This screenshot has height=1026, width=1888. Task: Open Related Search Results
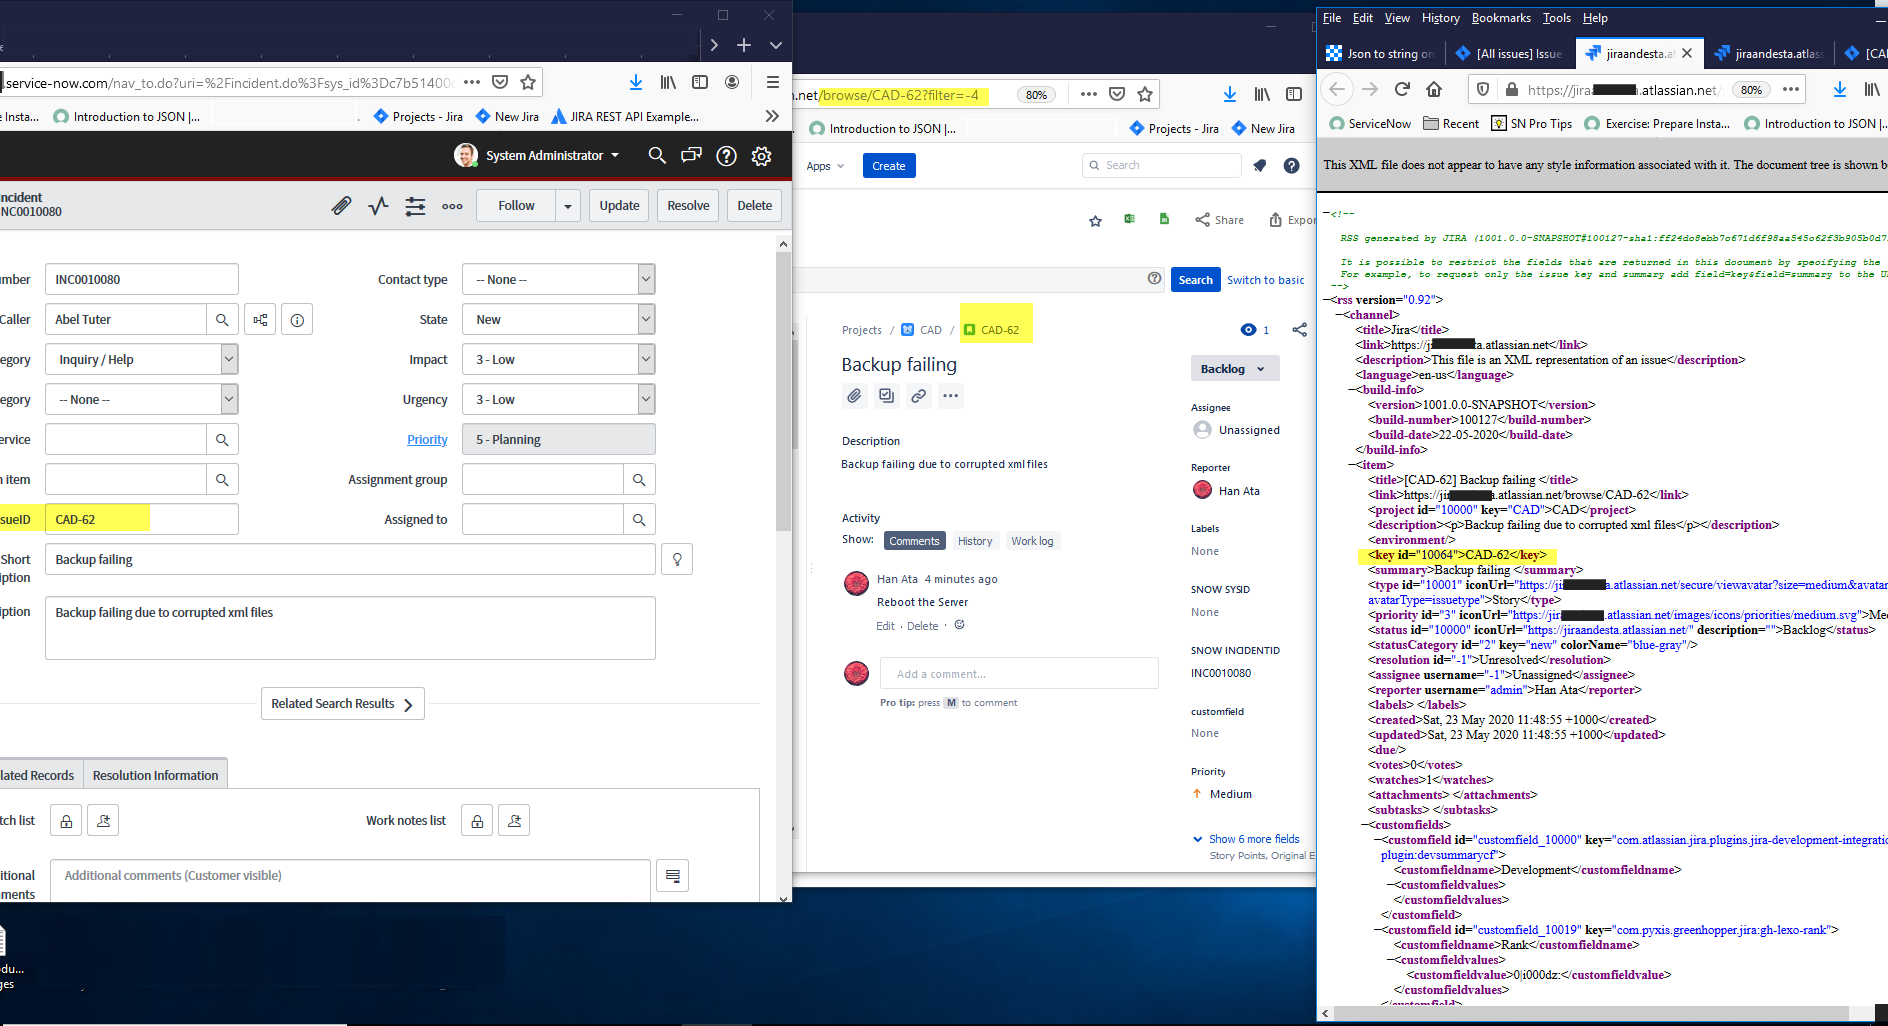coord(343,704)
